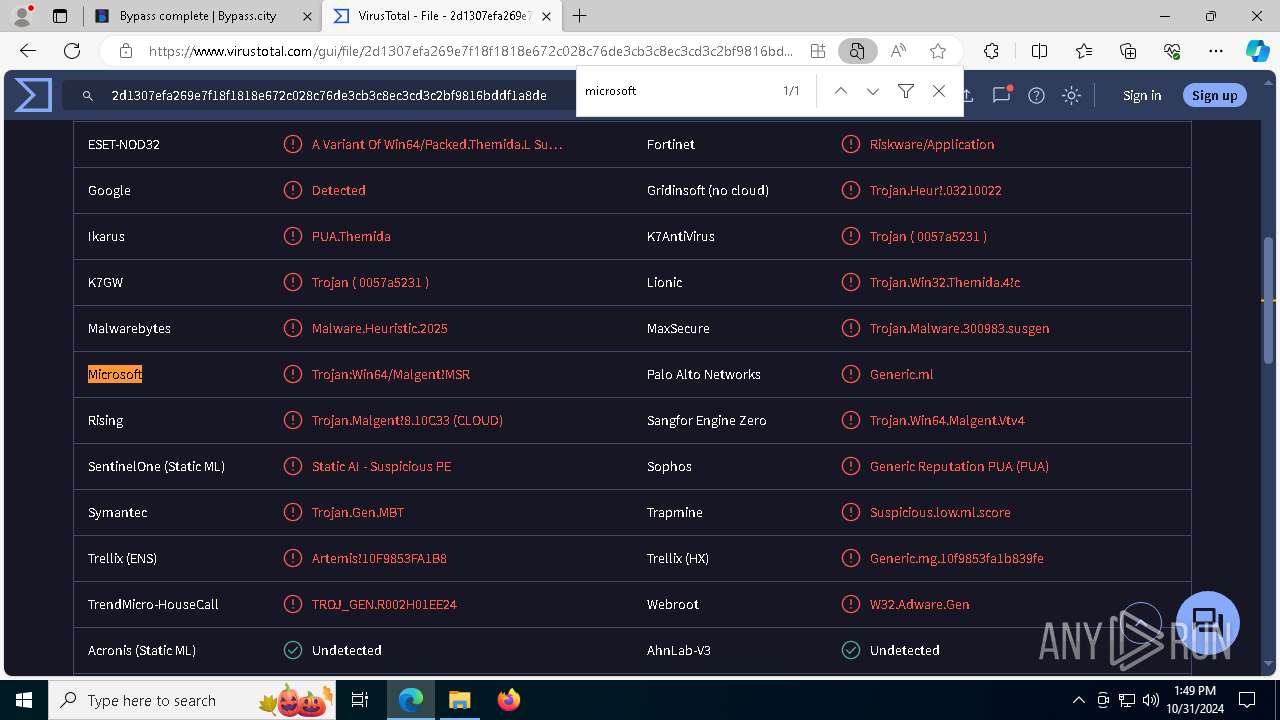This screenshot has width=1280, height=720.
Task: Click Malware.Heuristic.2025 result
Action: coord(380,328)
